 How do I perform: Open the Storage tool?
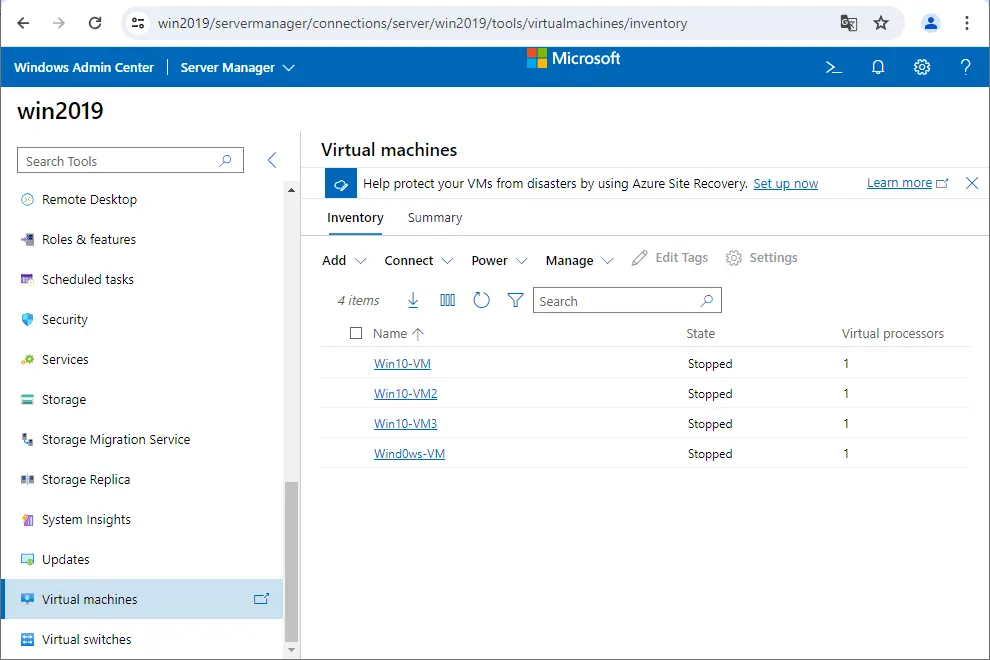click(x=143, y=399)
